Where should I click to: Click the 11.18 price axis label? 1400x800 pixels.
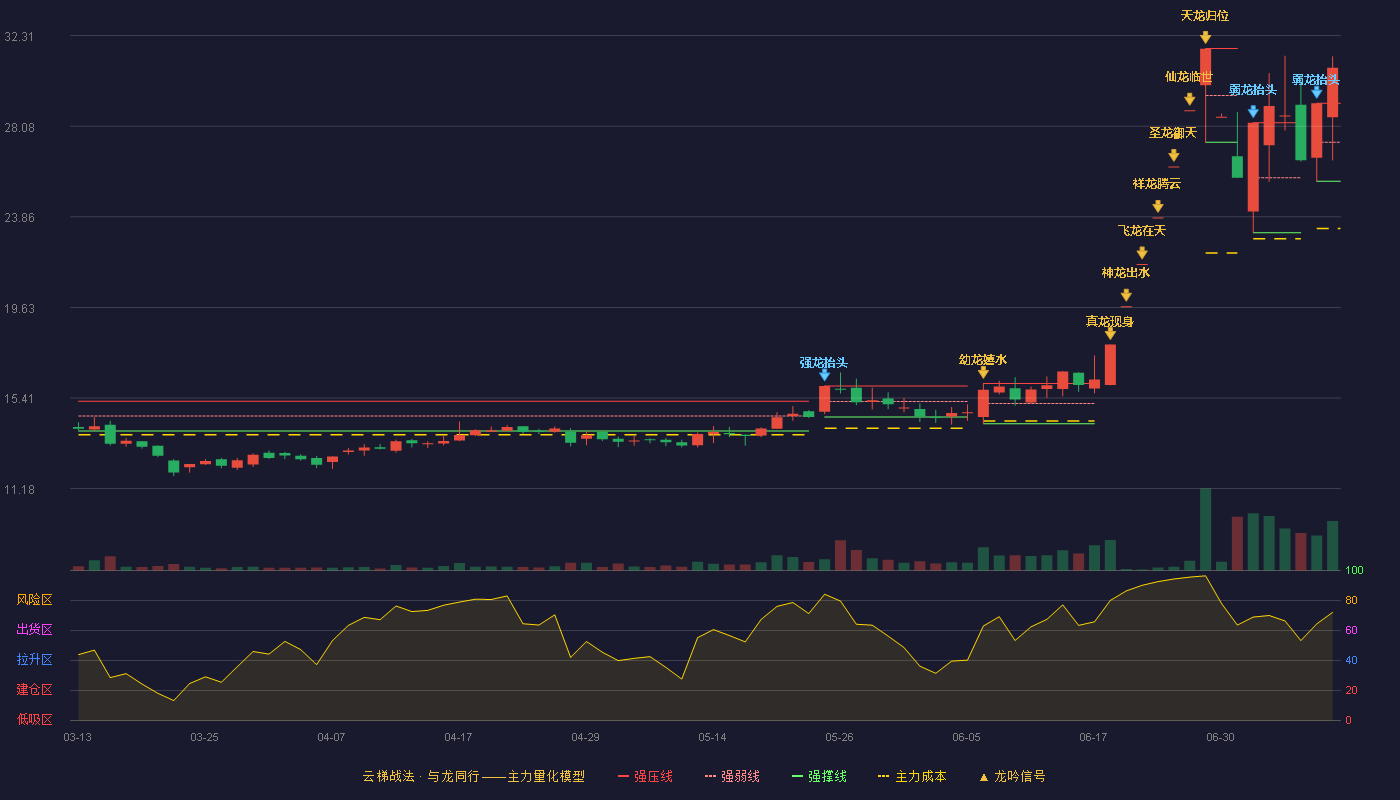tap(19, 490)
